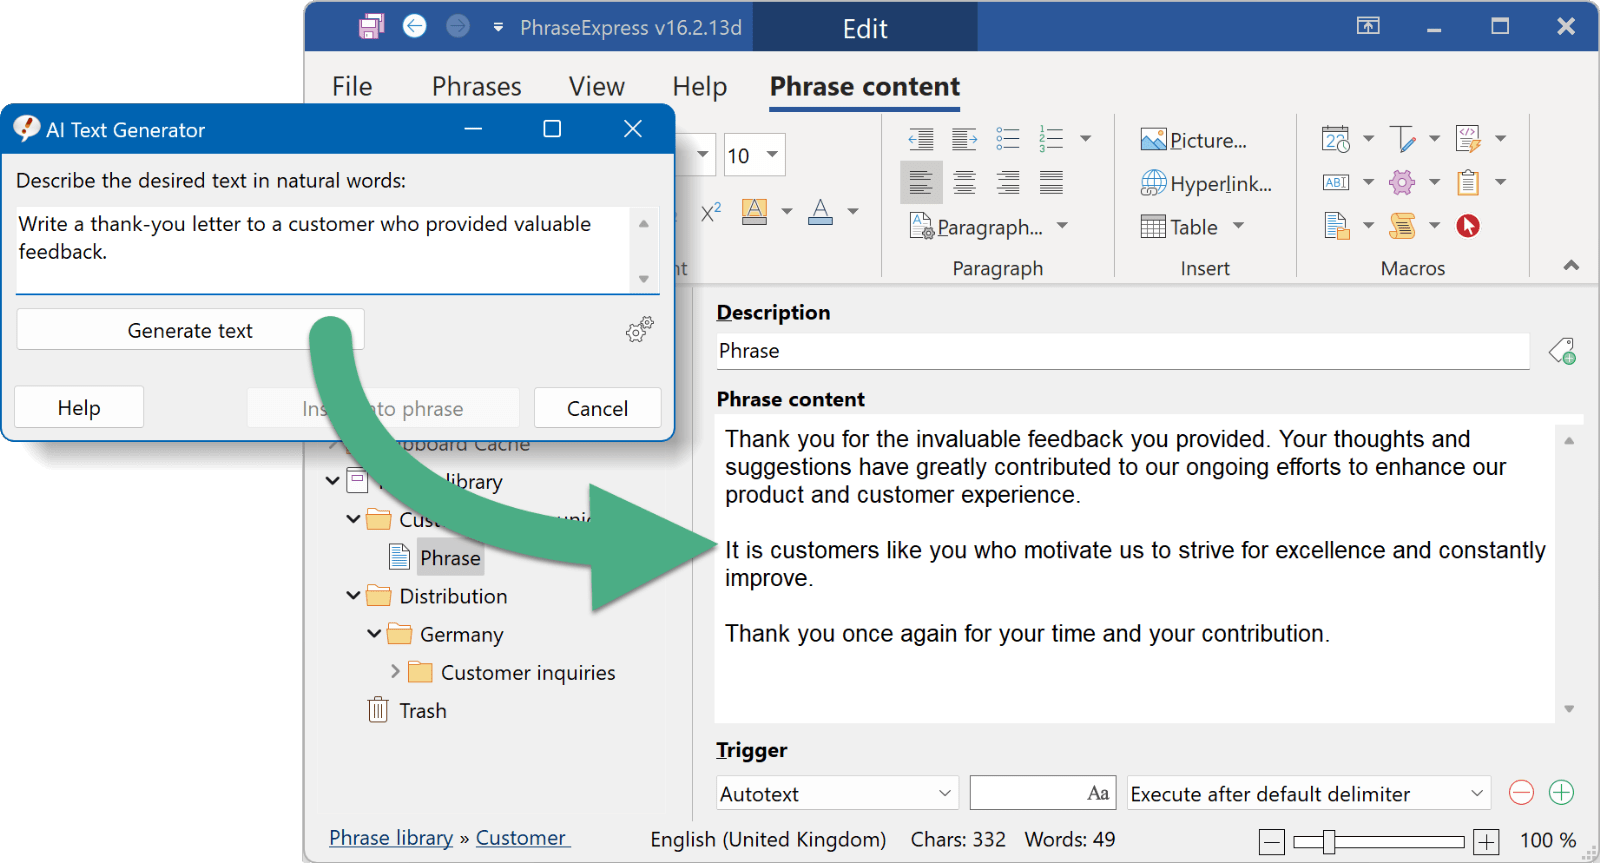
Task: Click the Table insert button
Action: (x=1180, y=227)
